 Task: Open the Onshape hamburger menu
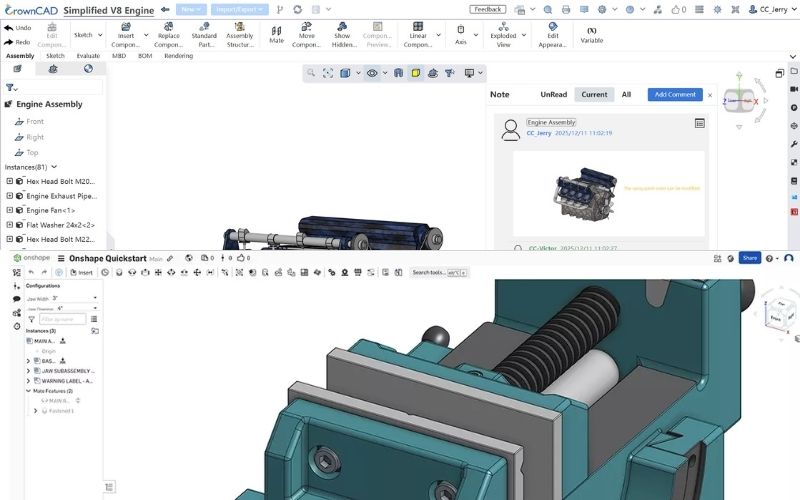61,258
